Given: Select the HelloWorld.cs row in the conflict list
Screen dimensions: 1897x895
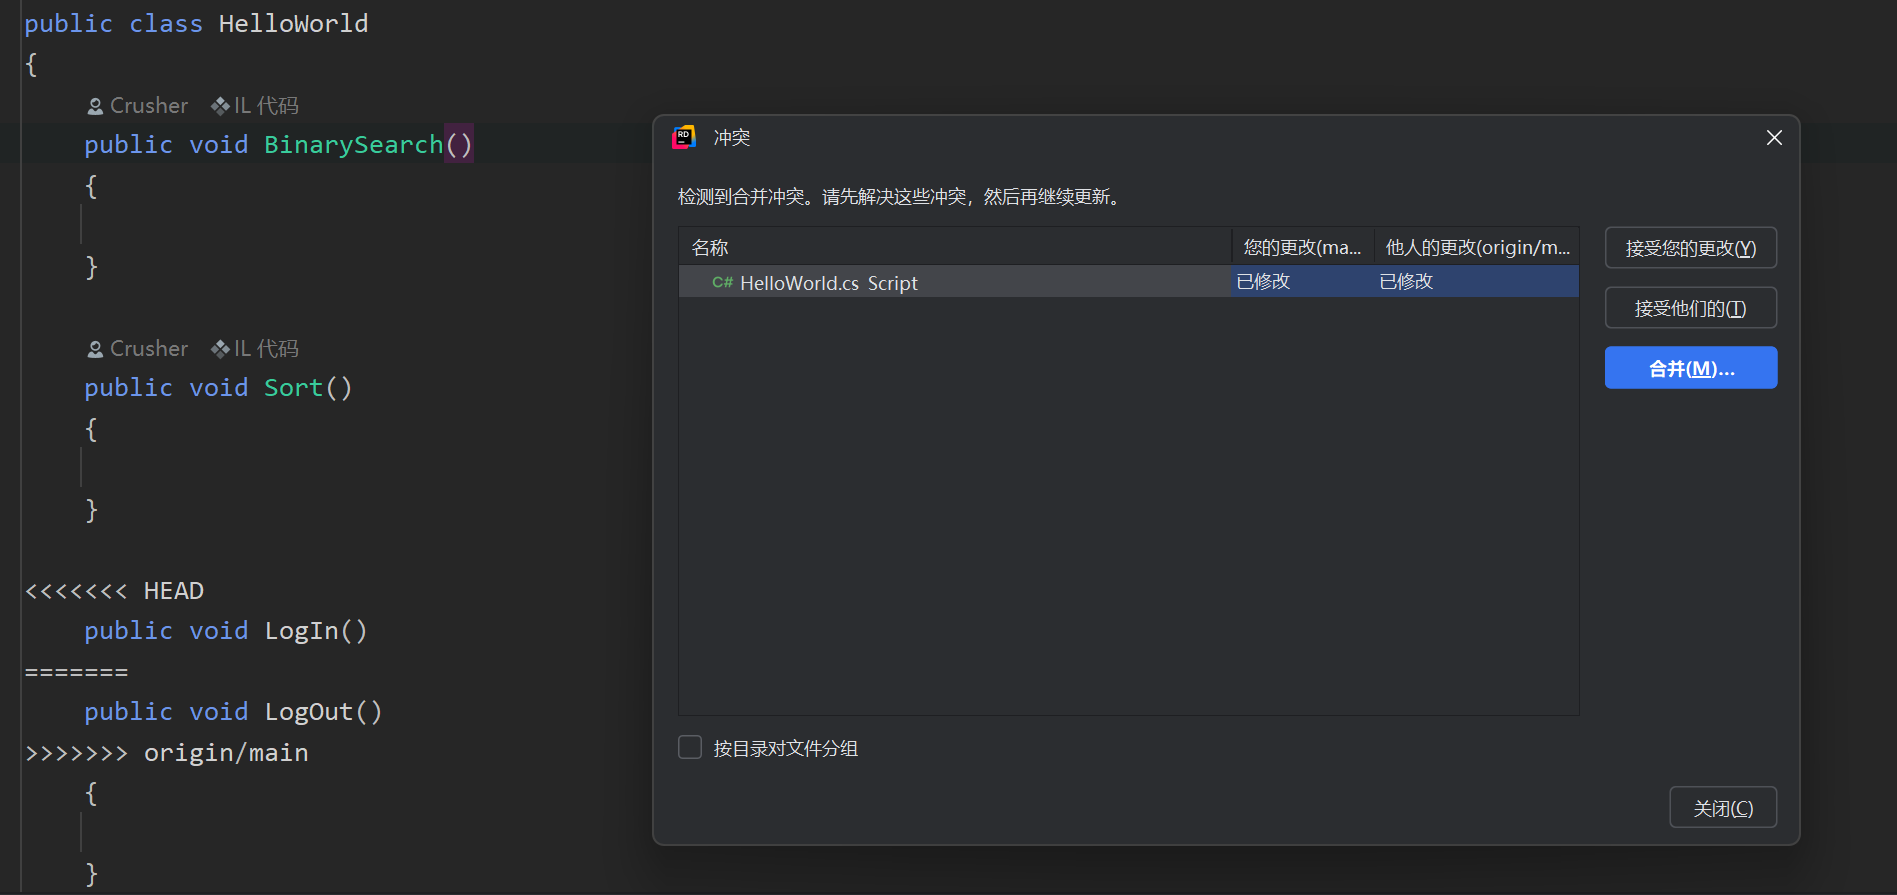Looking at the screenshot, I should [x=950, y=283].
